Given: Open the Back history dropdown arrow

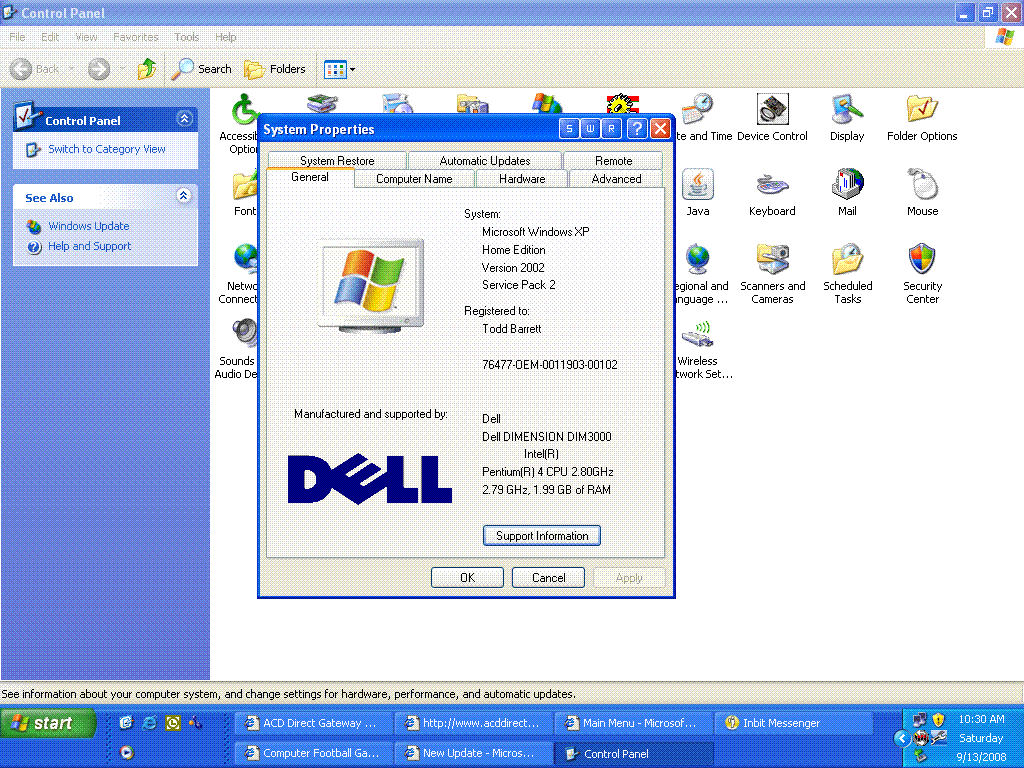Looking at the screenshot, I should click(71, 69).
